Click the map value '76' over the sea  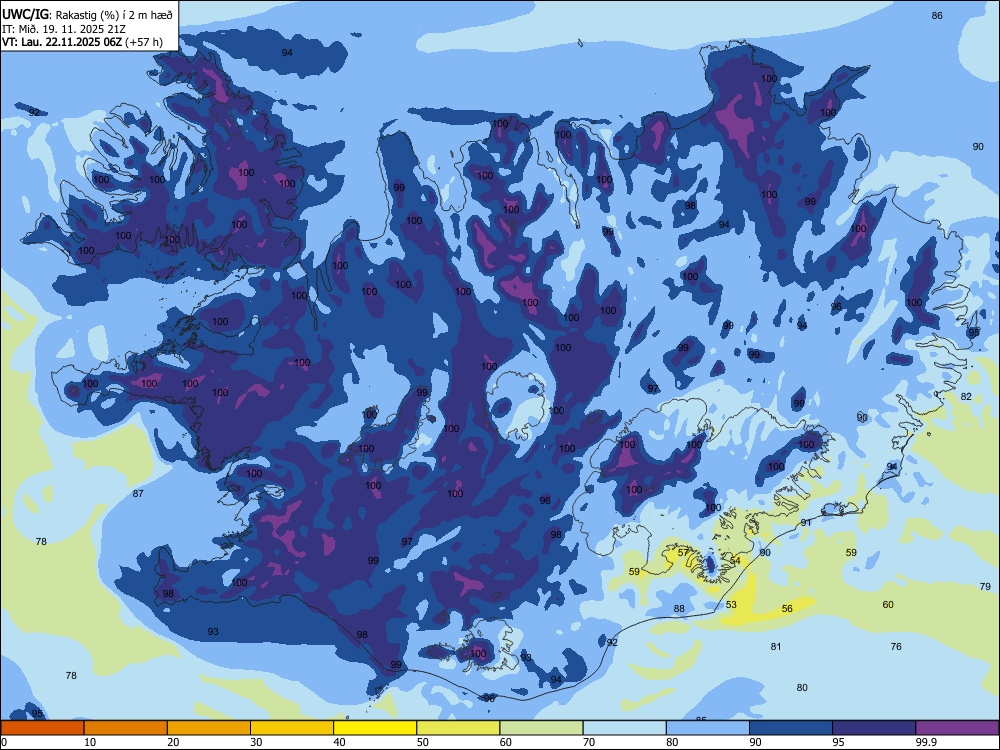tap(896, 646)
